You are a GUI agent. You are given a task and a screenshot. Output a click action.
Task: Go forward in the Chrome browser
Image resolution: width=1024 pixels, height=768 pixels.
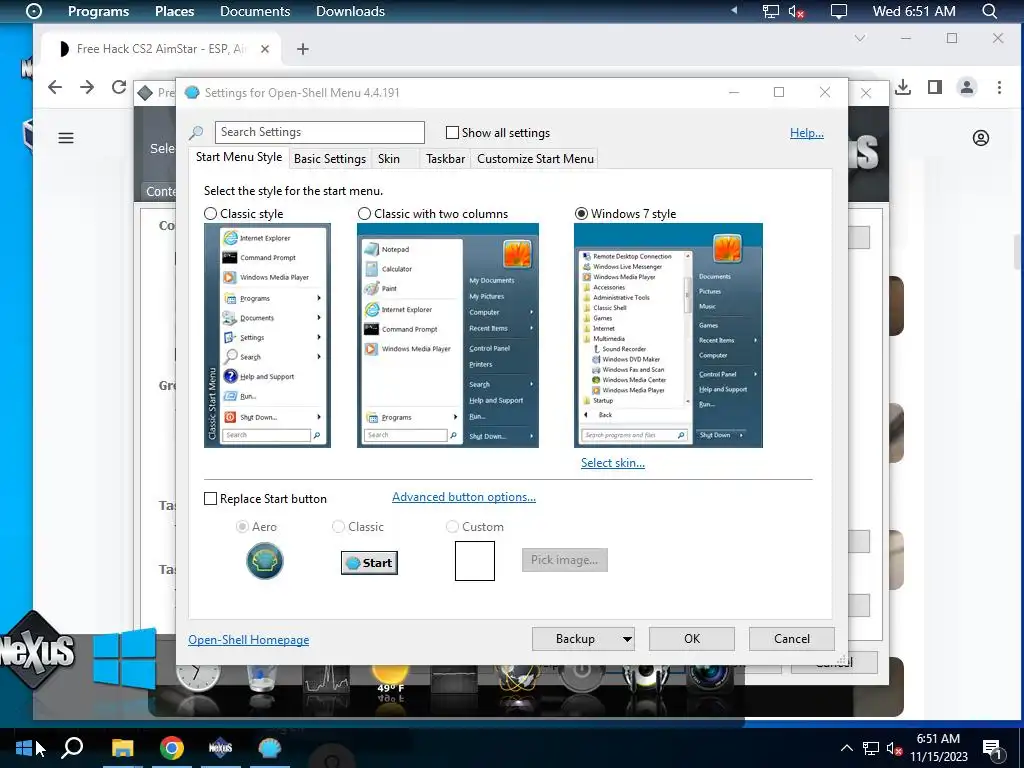tap(87, 88)
